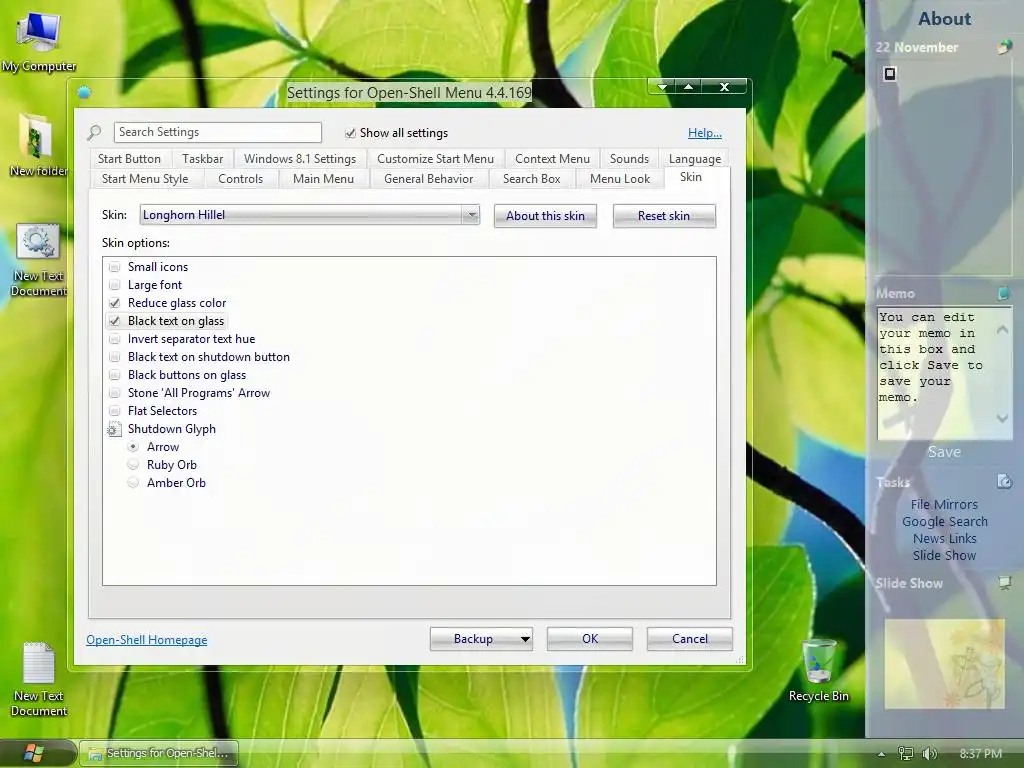Open the Help link

click(x=705, y=133)
